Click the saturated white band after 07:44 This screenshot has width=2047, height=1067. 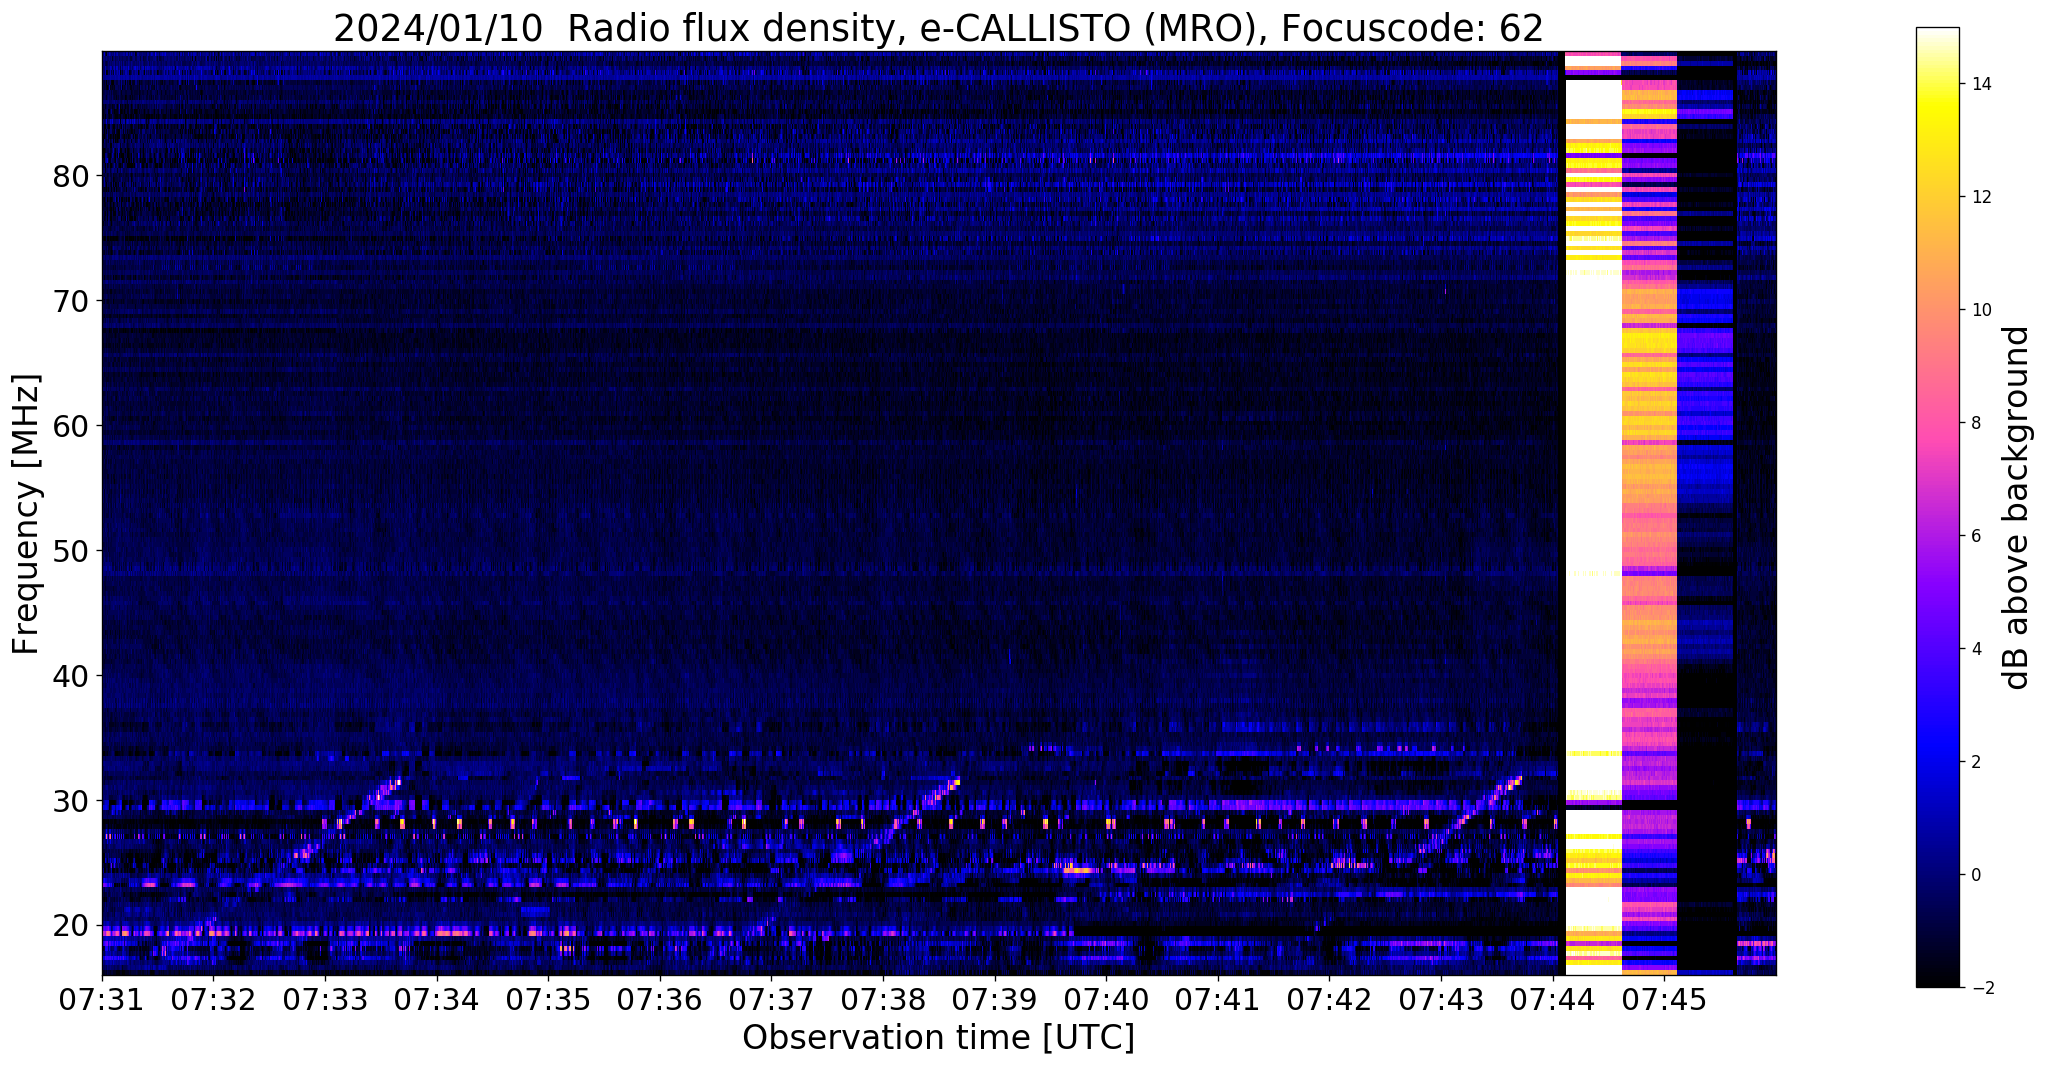click(1592, 512)
